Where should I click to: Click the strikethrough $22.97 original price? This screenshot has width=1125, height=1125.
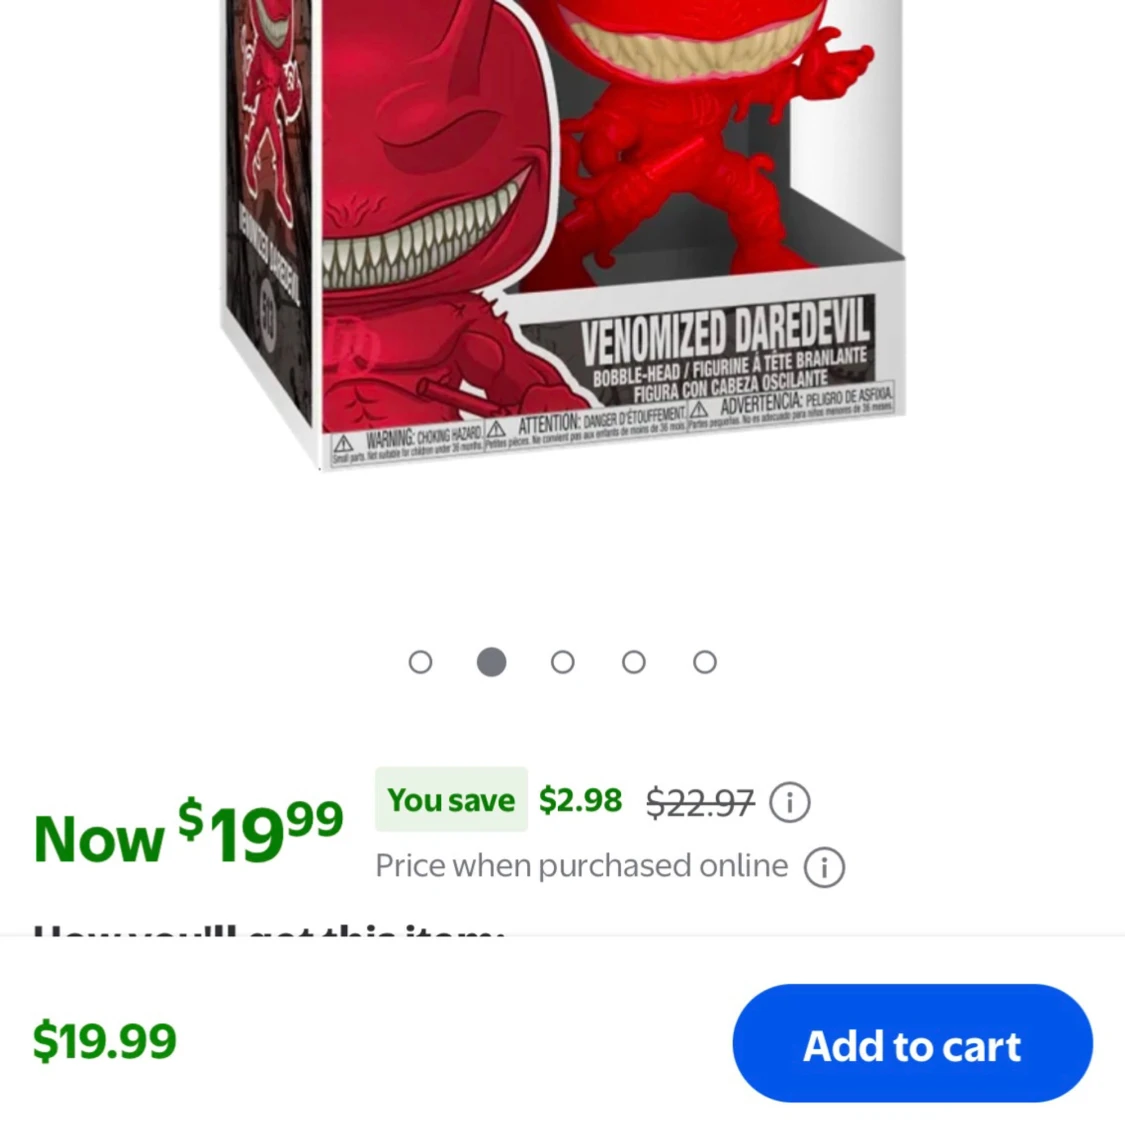[x=700, y=802]
